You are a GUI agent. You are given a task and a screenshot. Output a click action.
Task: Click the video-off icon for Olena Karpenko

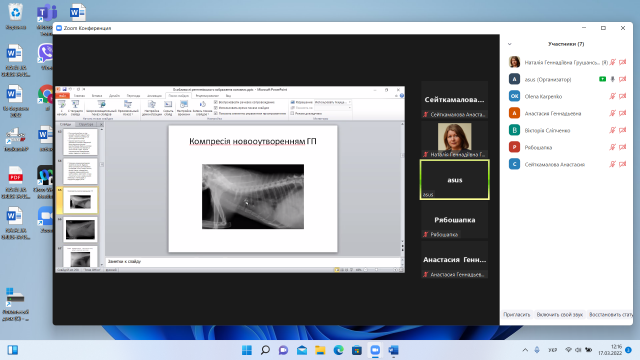(x=622, y=96)
